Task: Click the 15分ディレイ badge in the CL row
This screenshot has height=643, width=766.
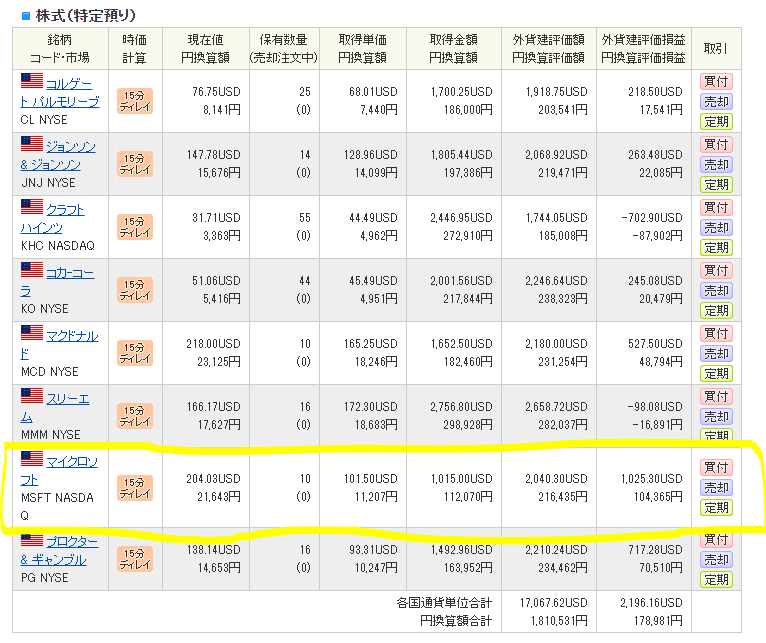Action: pyautogui.click(x=134, y=101)
